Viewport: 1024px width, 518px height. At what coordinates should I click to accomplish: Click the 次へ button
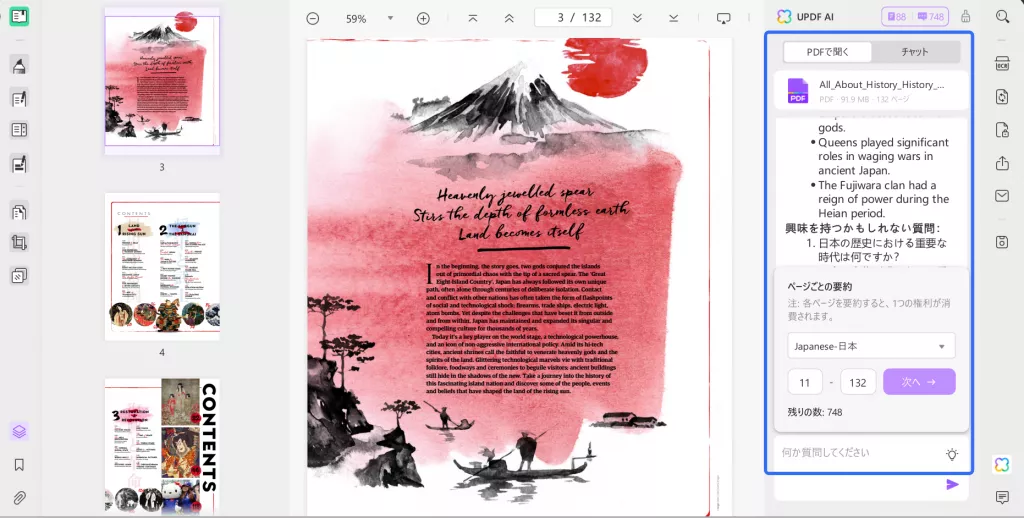(x=919, y=381)
